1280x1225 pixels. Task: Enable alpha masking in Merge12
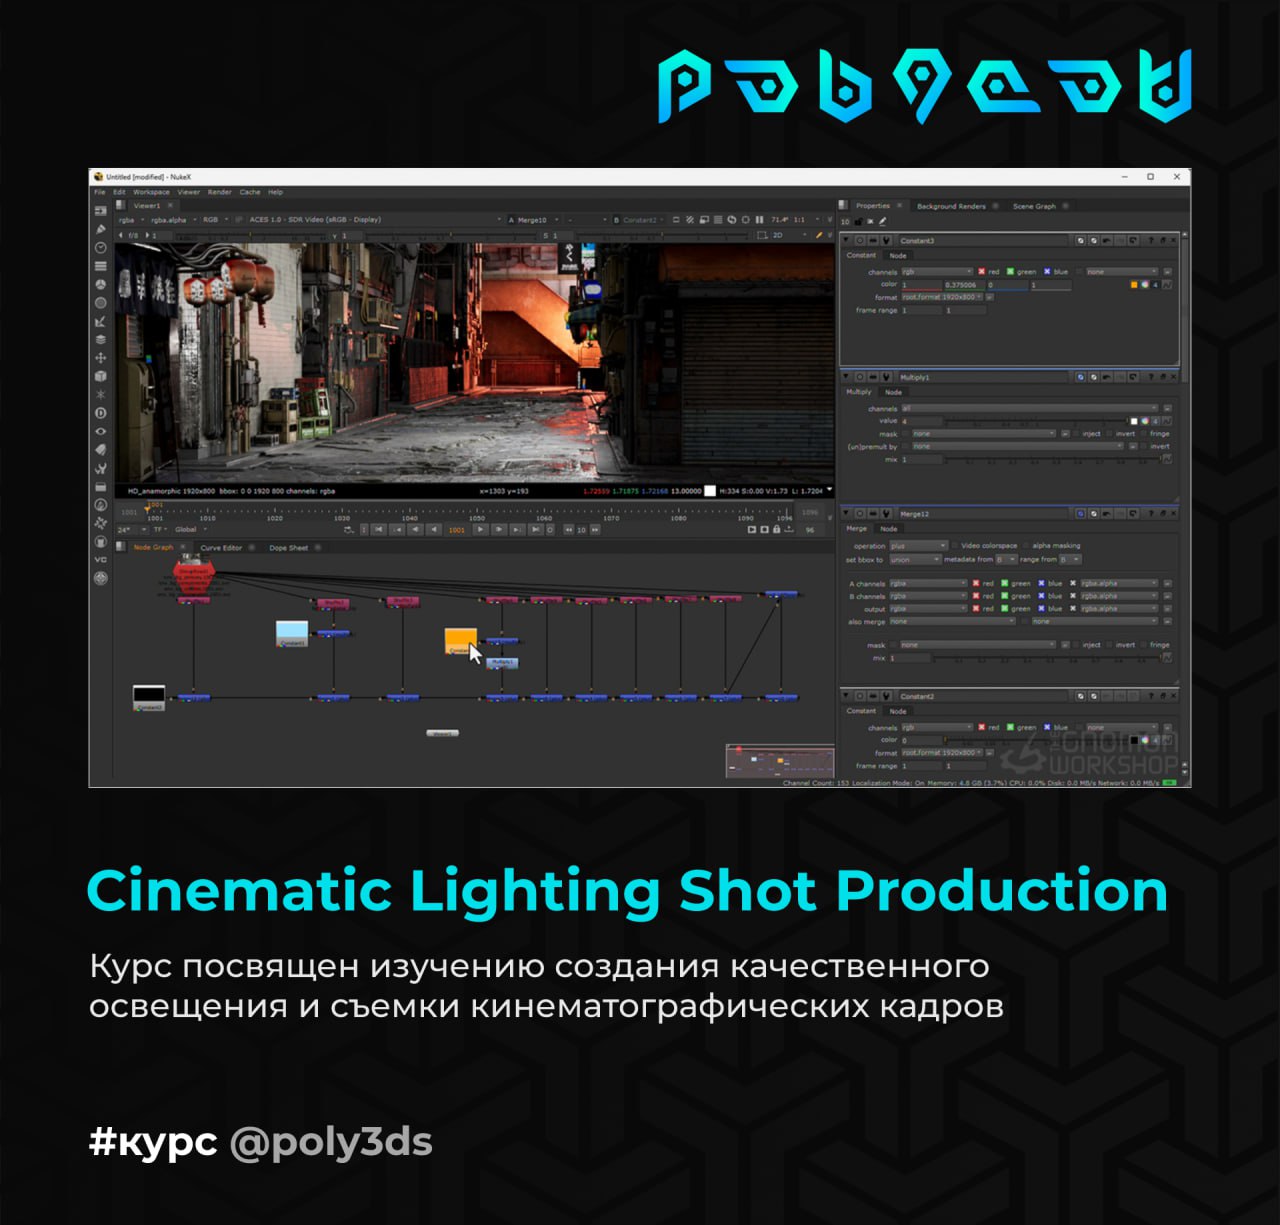click(1025, 546)
